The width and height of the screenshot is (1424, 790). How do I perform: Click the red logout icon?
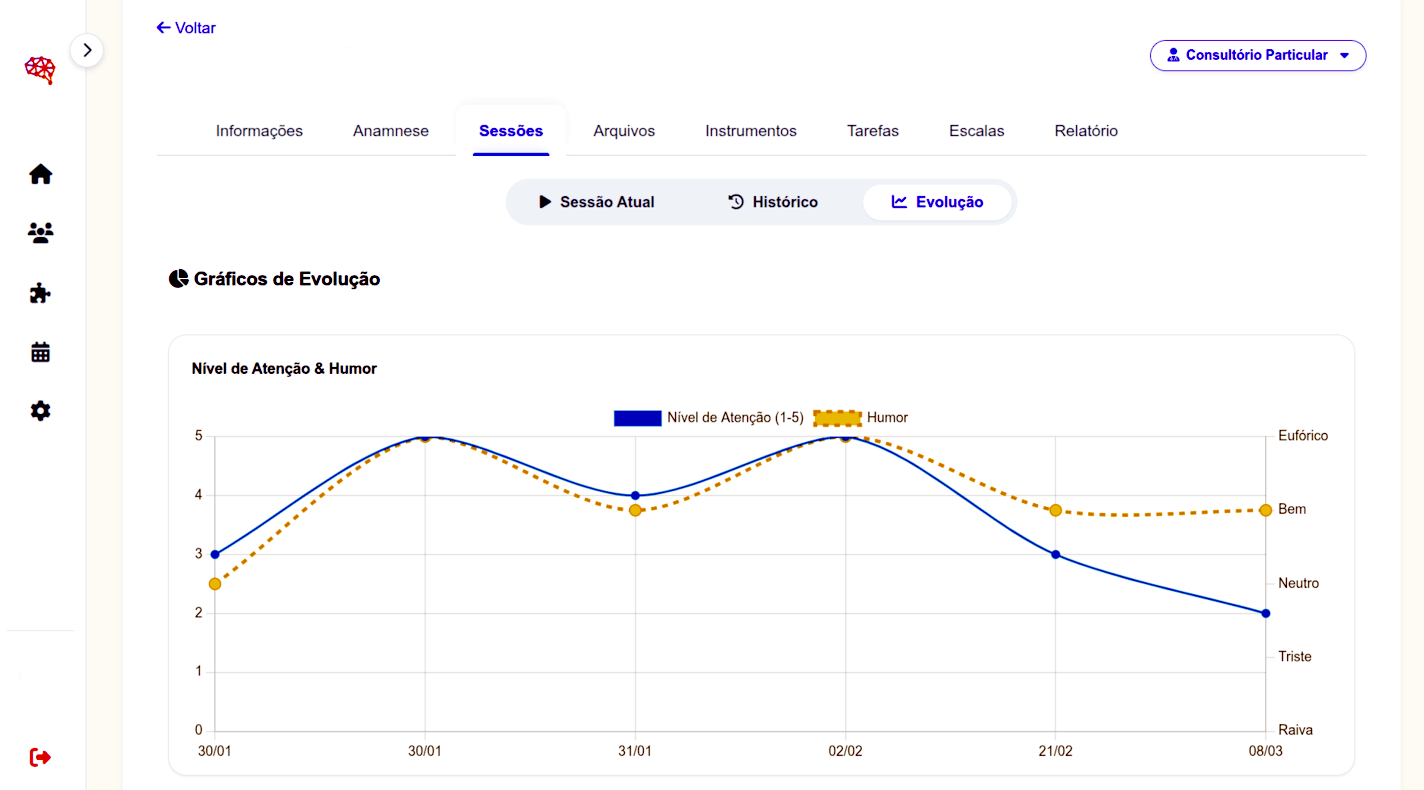[x=40, y=757]
